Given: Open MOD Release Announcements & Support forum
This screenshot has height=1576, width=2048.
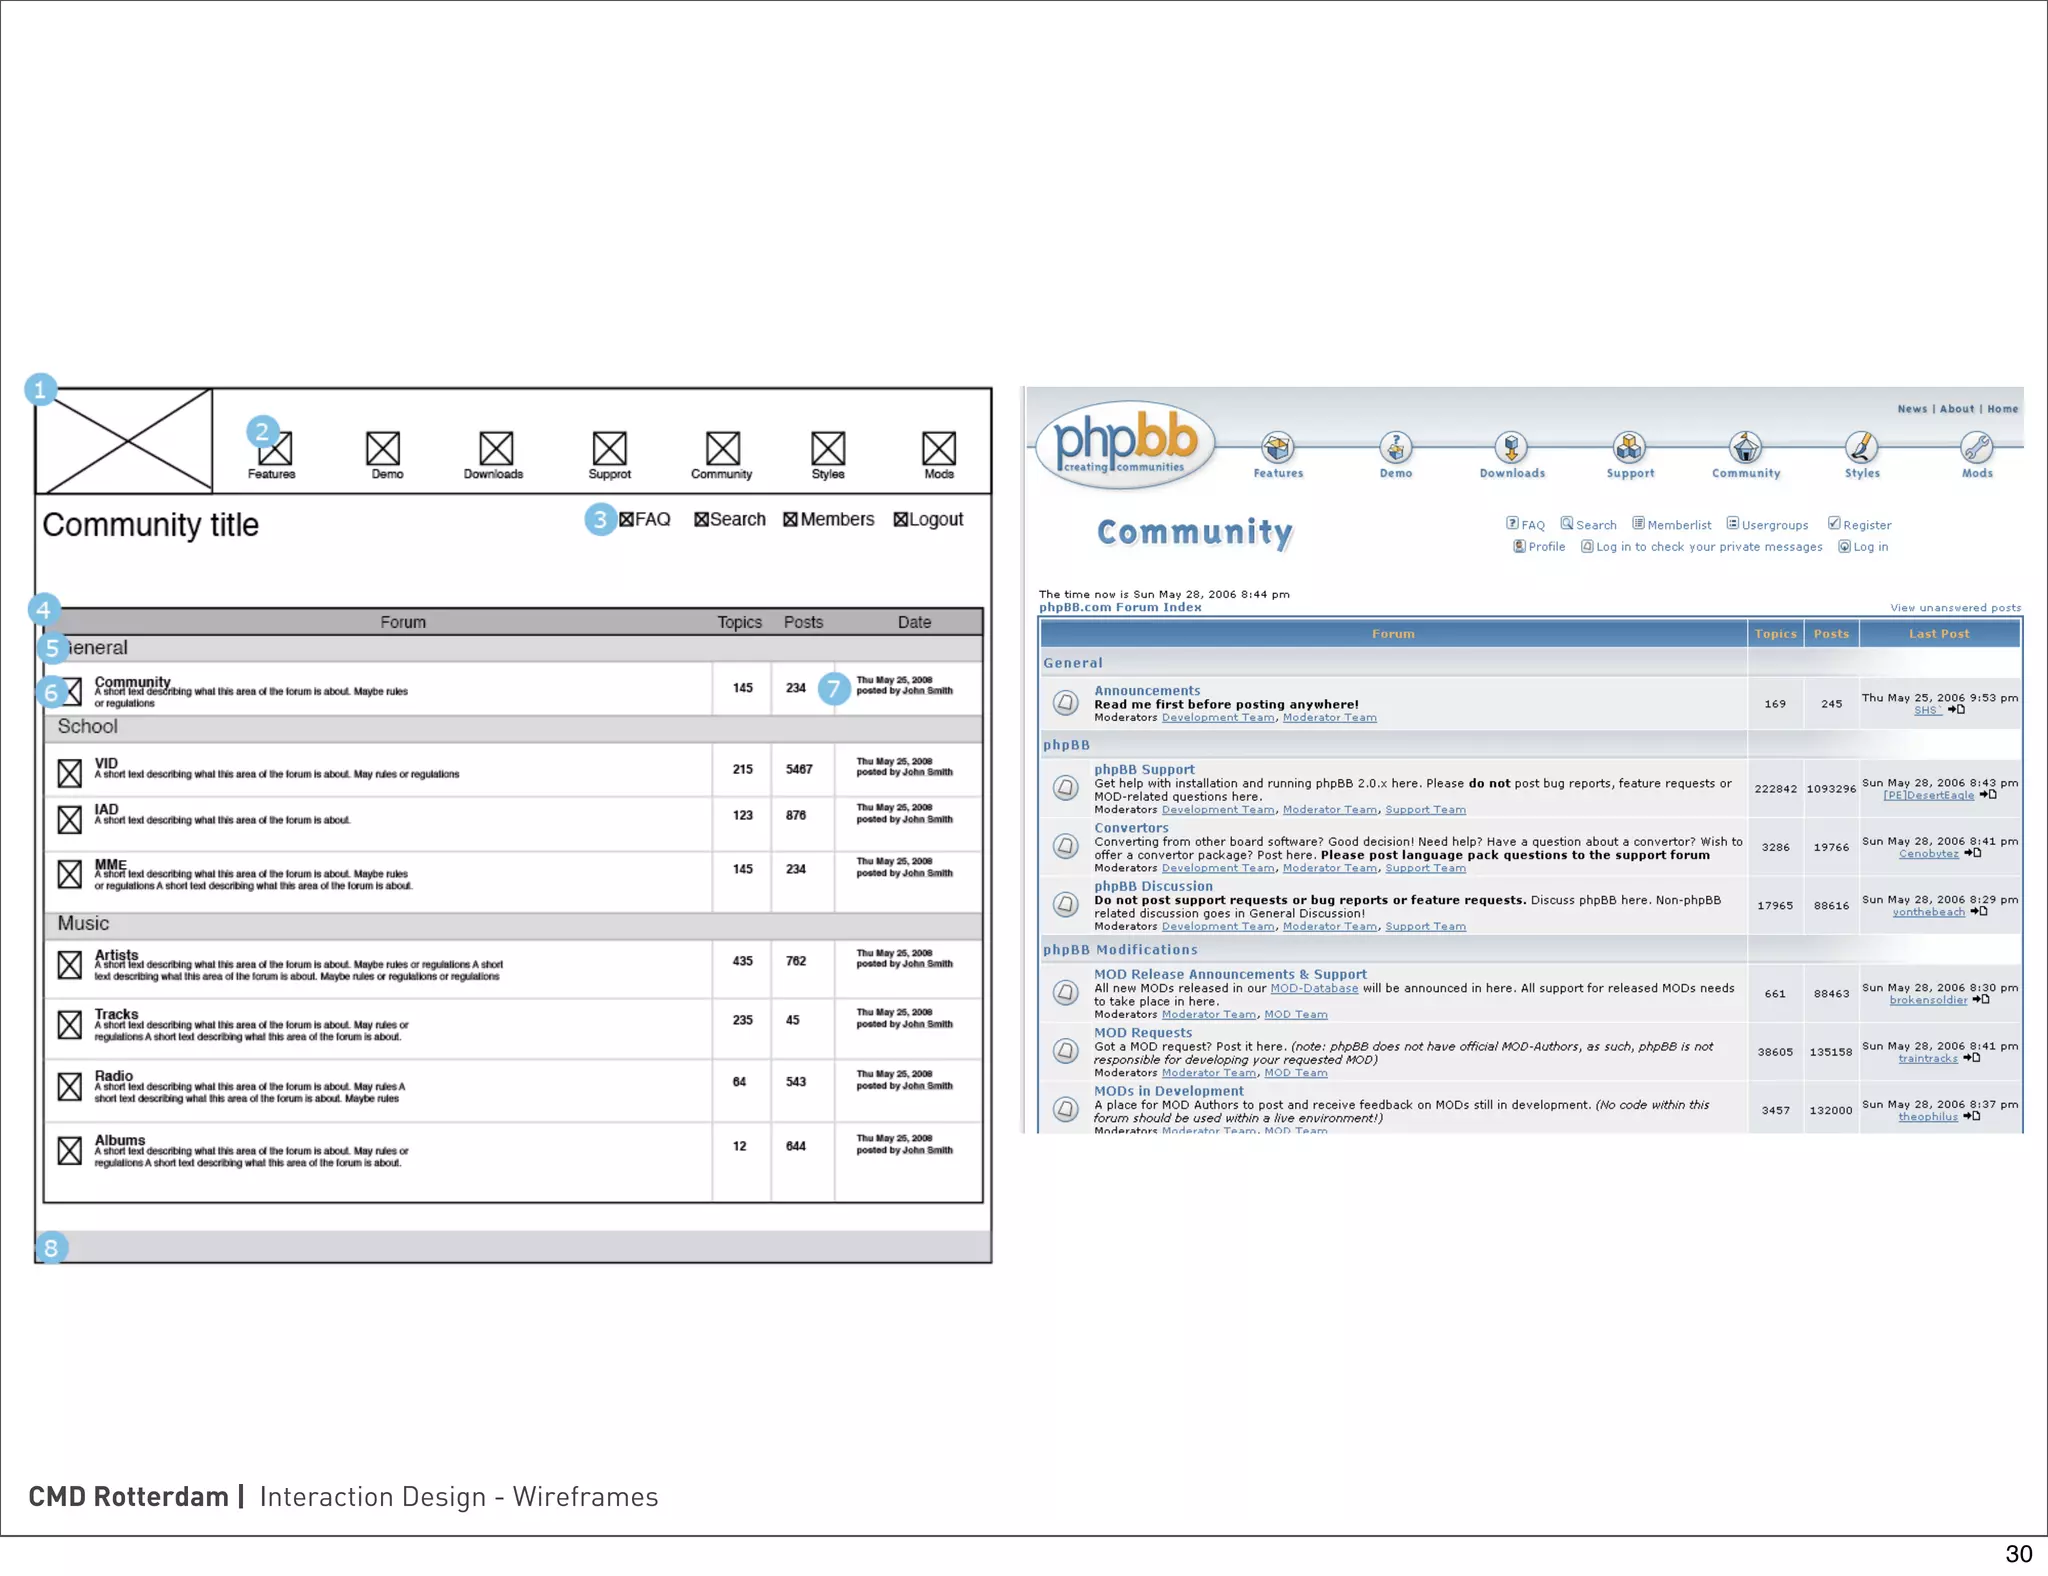Looking at the screenshot, I should click(x=1230, y=974).
